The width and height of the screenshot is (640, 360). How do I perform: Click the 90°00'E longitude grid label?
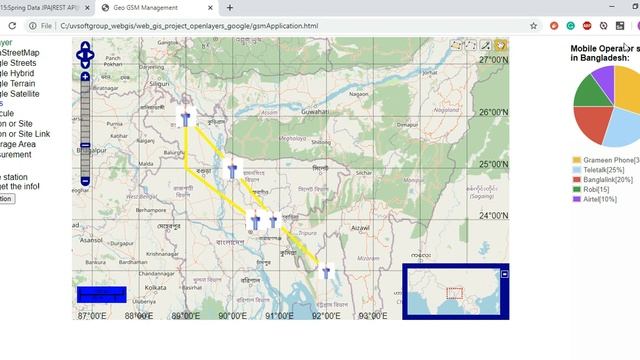pyautogui.click(x=232, y=316)
